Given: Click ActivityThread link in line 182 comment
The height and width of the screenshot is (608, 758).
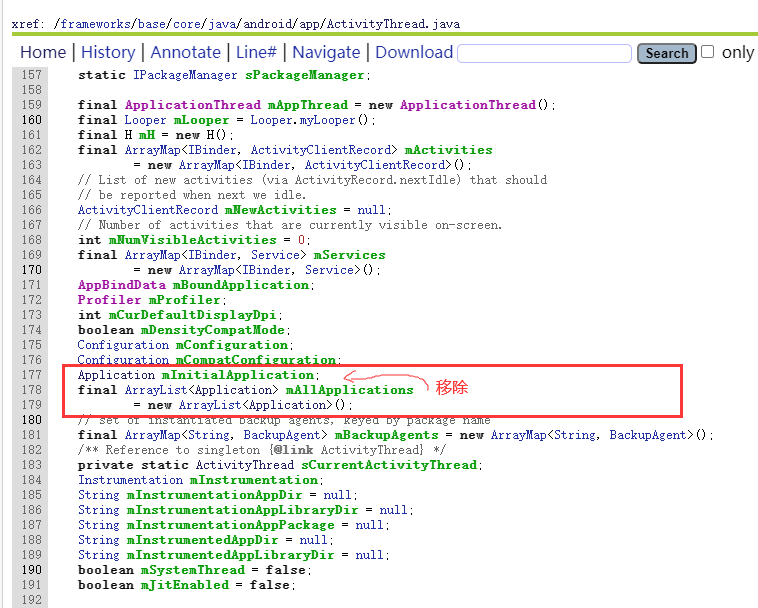Looking at the screenshot, I should (371, 449).
